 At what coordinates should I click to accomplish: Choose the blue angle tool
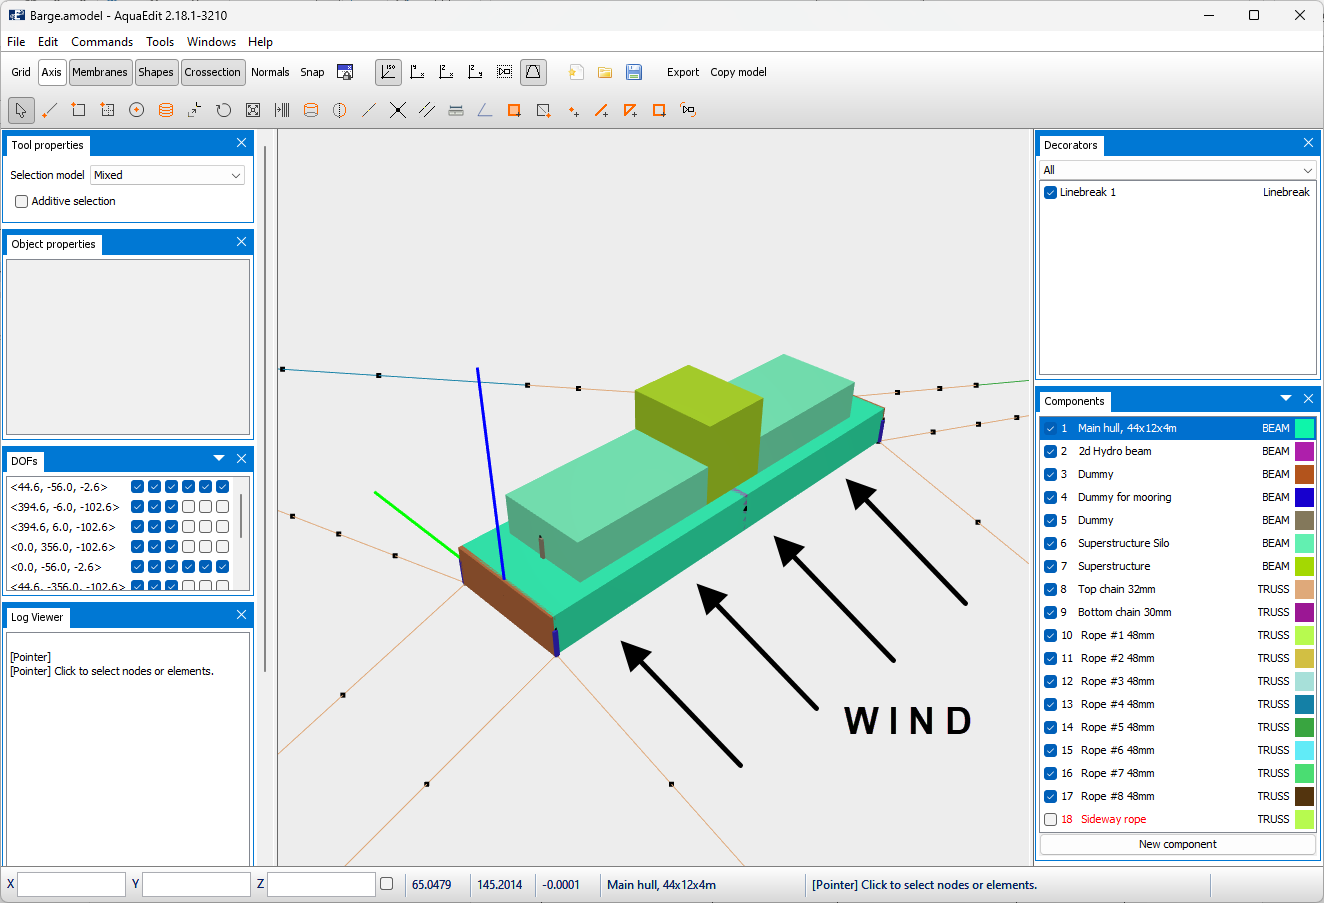(x=485, y=110)
